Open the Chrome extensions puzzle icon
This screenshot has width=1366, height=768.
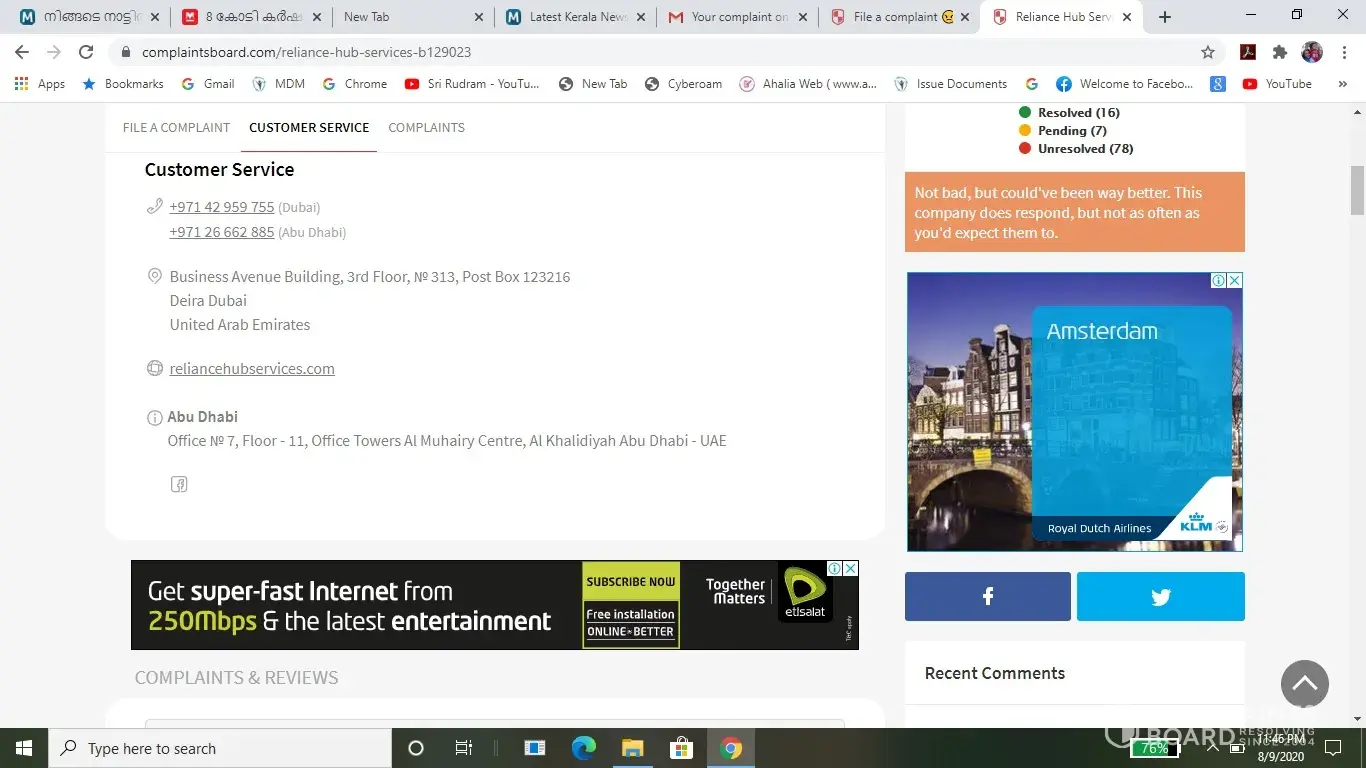(x=1279, y=52)
